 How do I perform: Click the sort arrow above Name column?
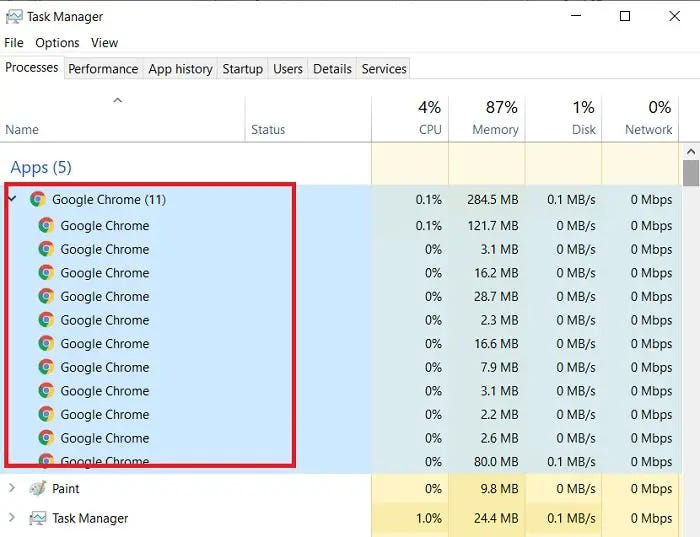click(x=118, y=100)
